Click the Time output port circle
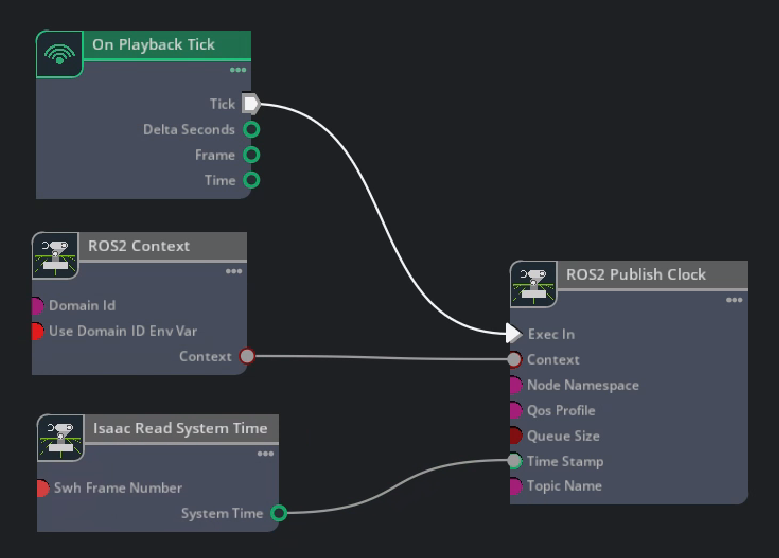 tap(252, 180)
